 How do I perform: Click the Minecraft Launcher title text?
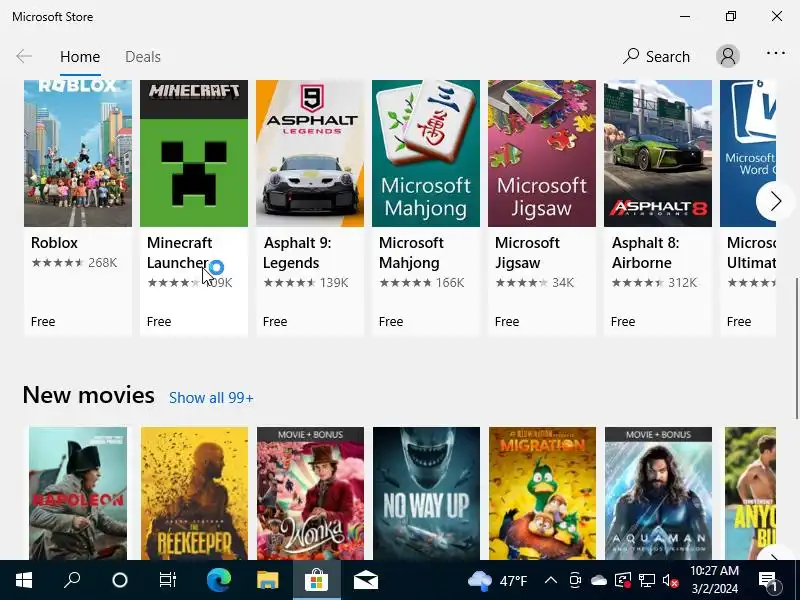pos(180,253)
